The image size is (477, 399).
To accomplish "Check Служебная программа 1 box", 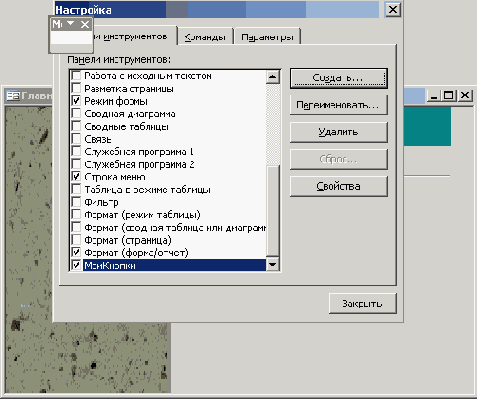I will [x=76, y=151].
